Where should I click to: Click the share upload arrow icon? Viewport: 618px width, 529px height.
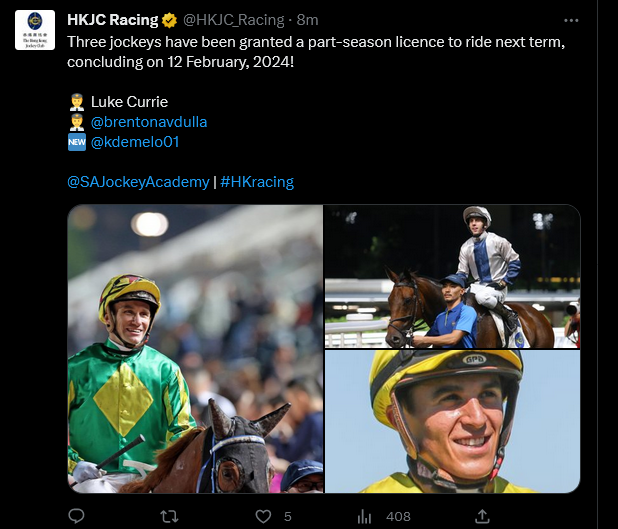coord(482,516)
